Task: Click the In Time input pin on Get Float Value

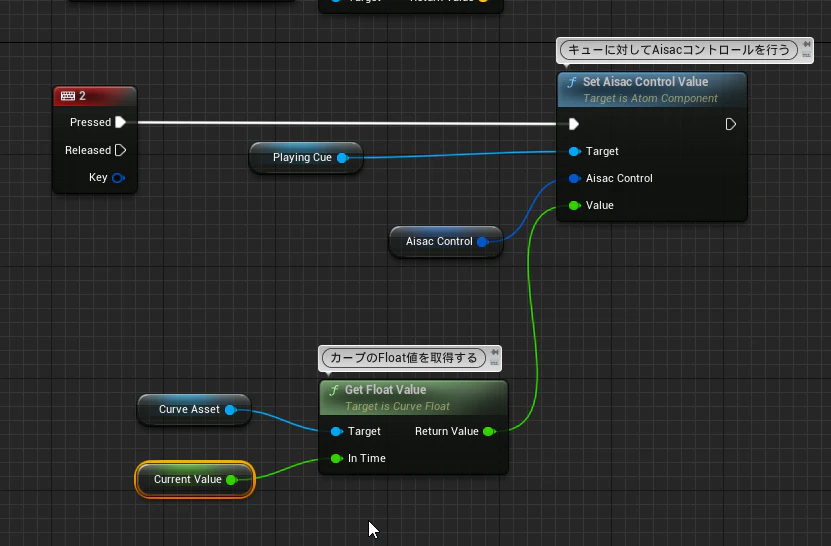Action: (x=337, y=459)
